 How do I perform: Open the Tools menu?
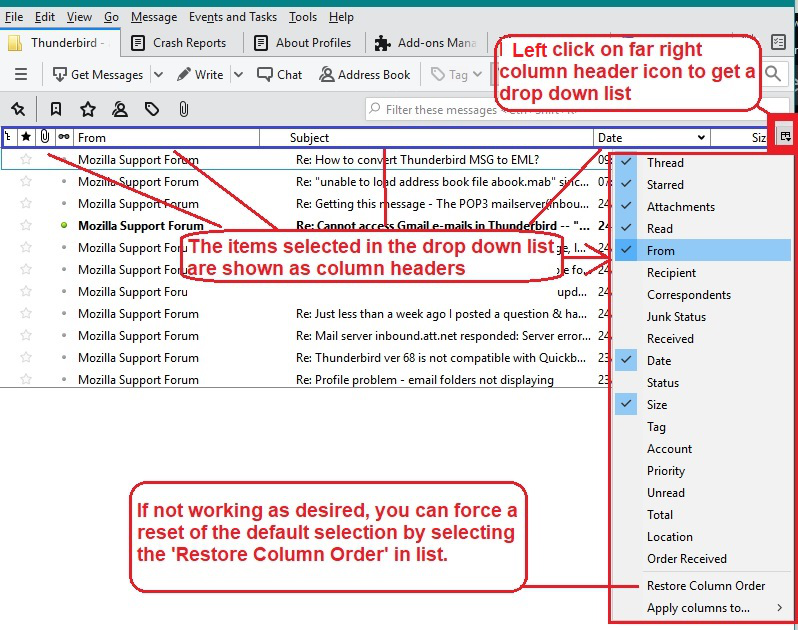pyautogui.click(x=303, y=17)
